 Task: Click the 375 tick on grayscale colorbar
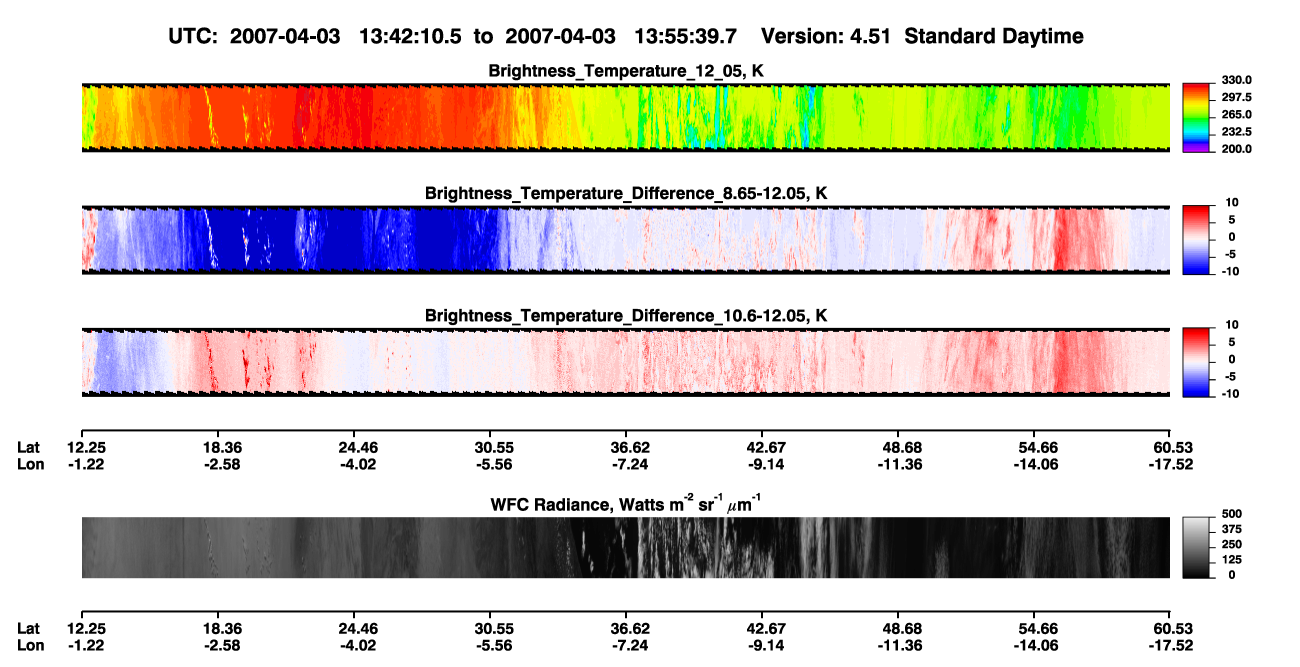[1232, 529]
